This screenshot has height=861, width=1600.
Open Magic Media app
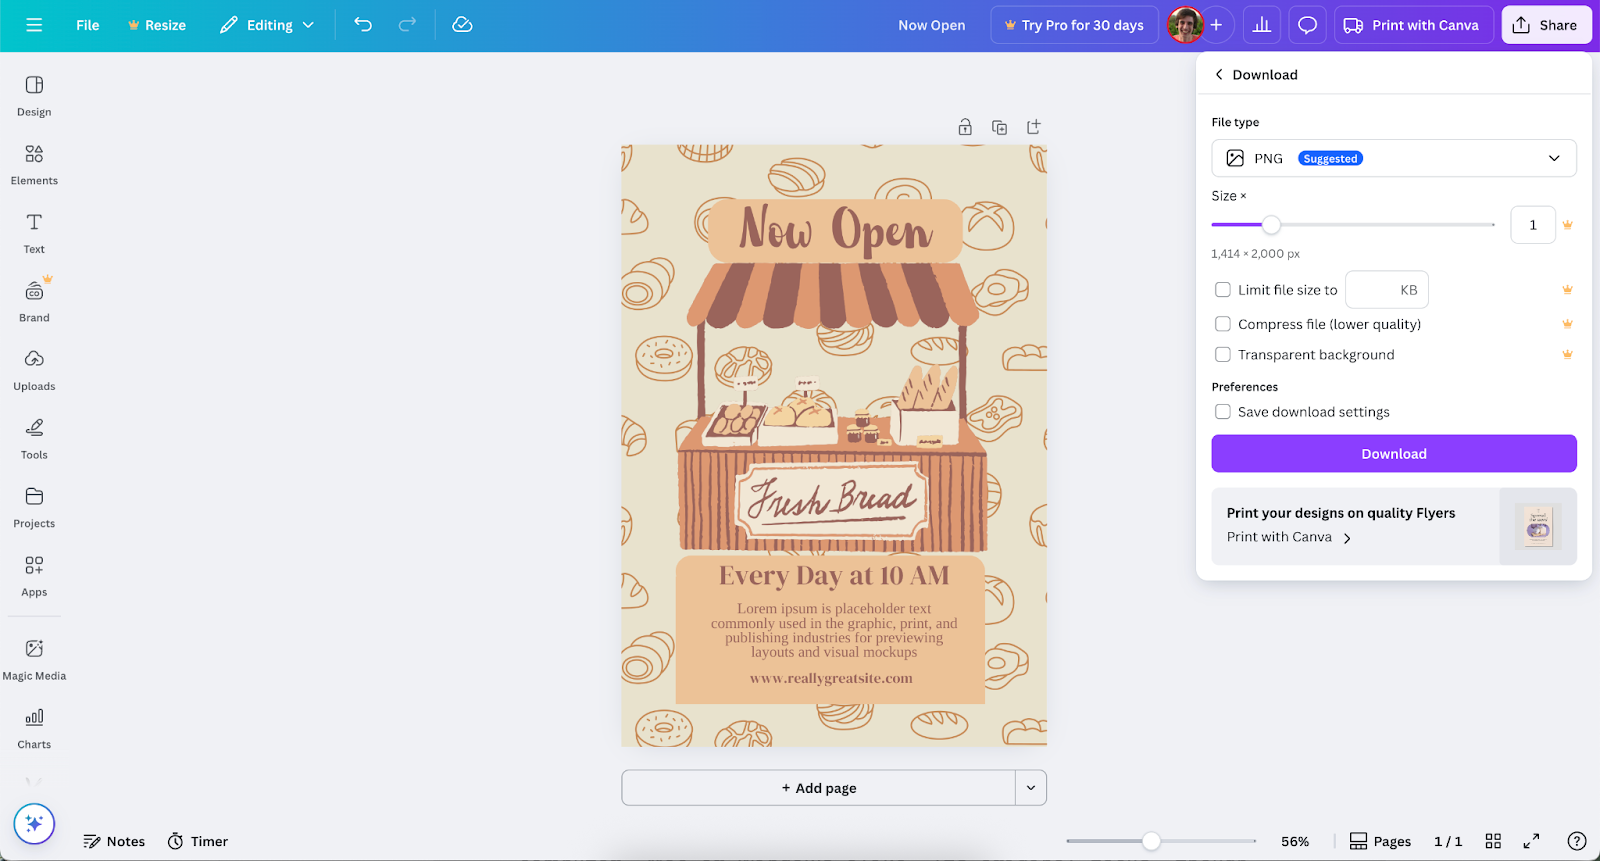point(34,659)
